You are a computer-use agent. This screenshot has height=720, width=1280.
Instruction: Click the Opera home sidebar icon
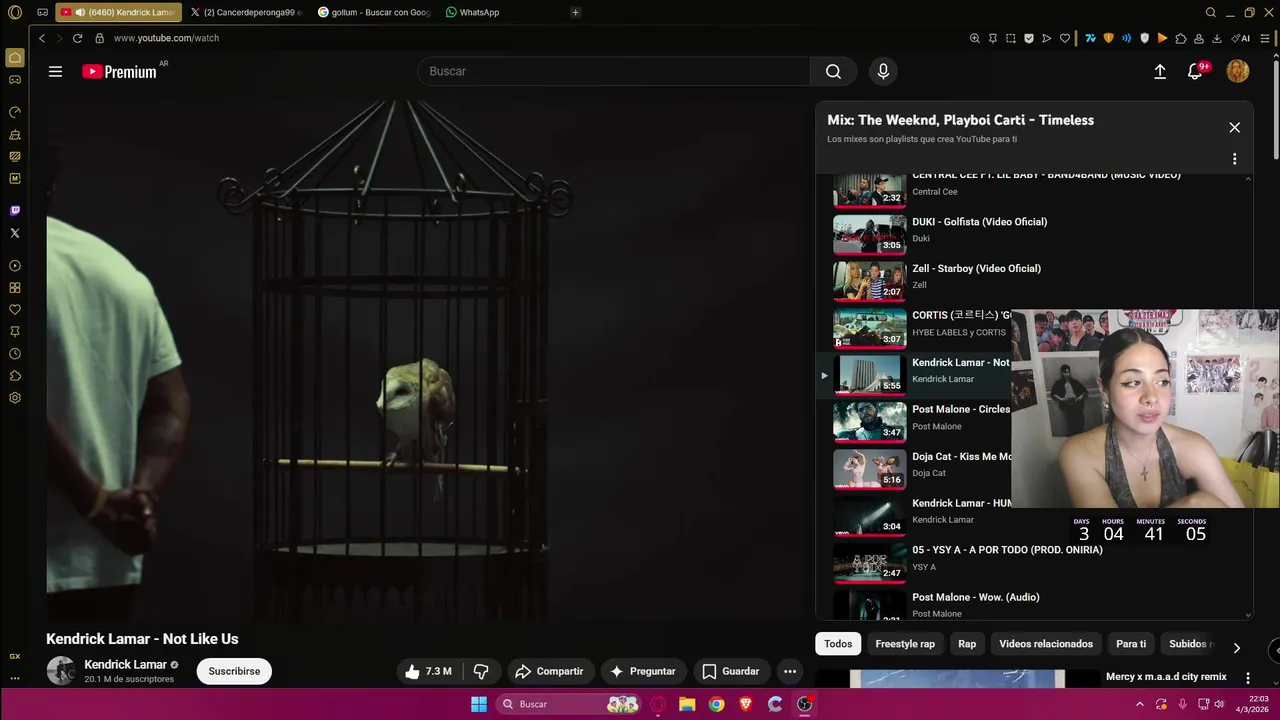pyautogui.click(x=15, y=58)
